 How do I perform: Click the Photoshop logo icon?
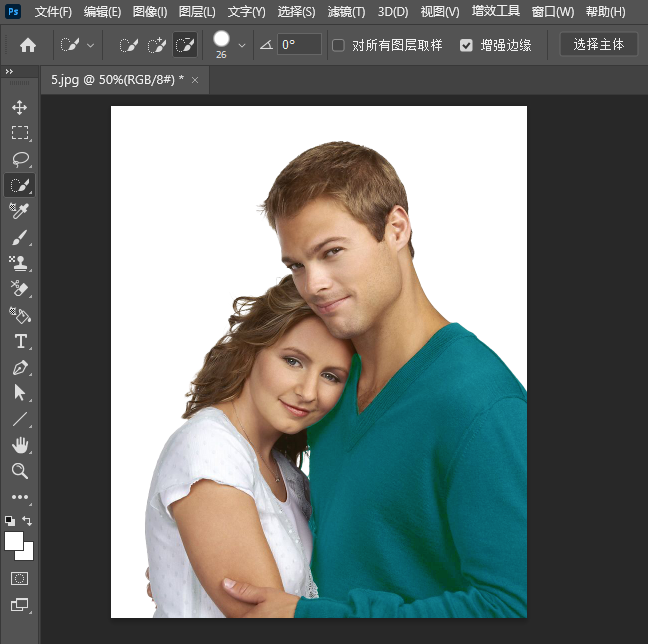click(x=13, y=11)
